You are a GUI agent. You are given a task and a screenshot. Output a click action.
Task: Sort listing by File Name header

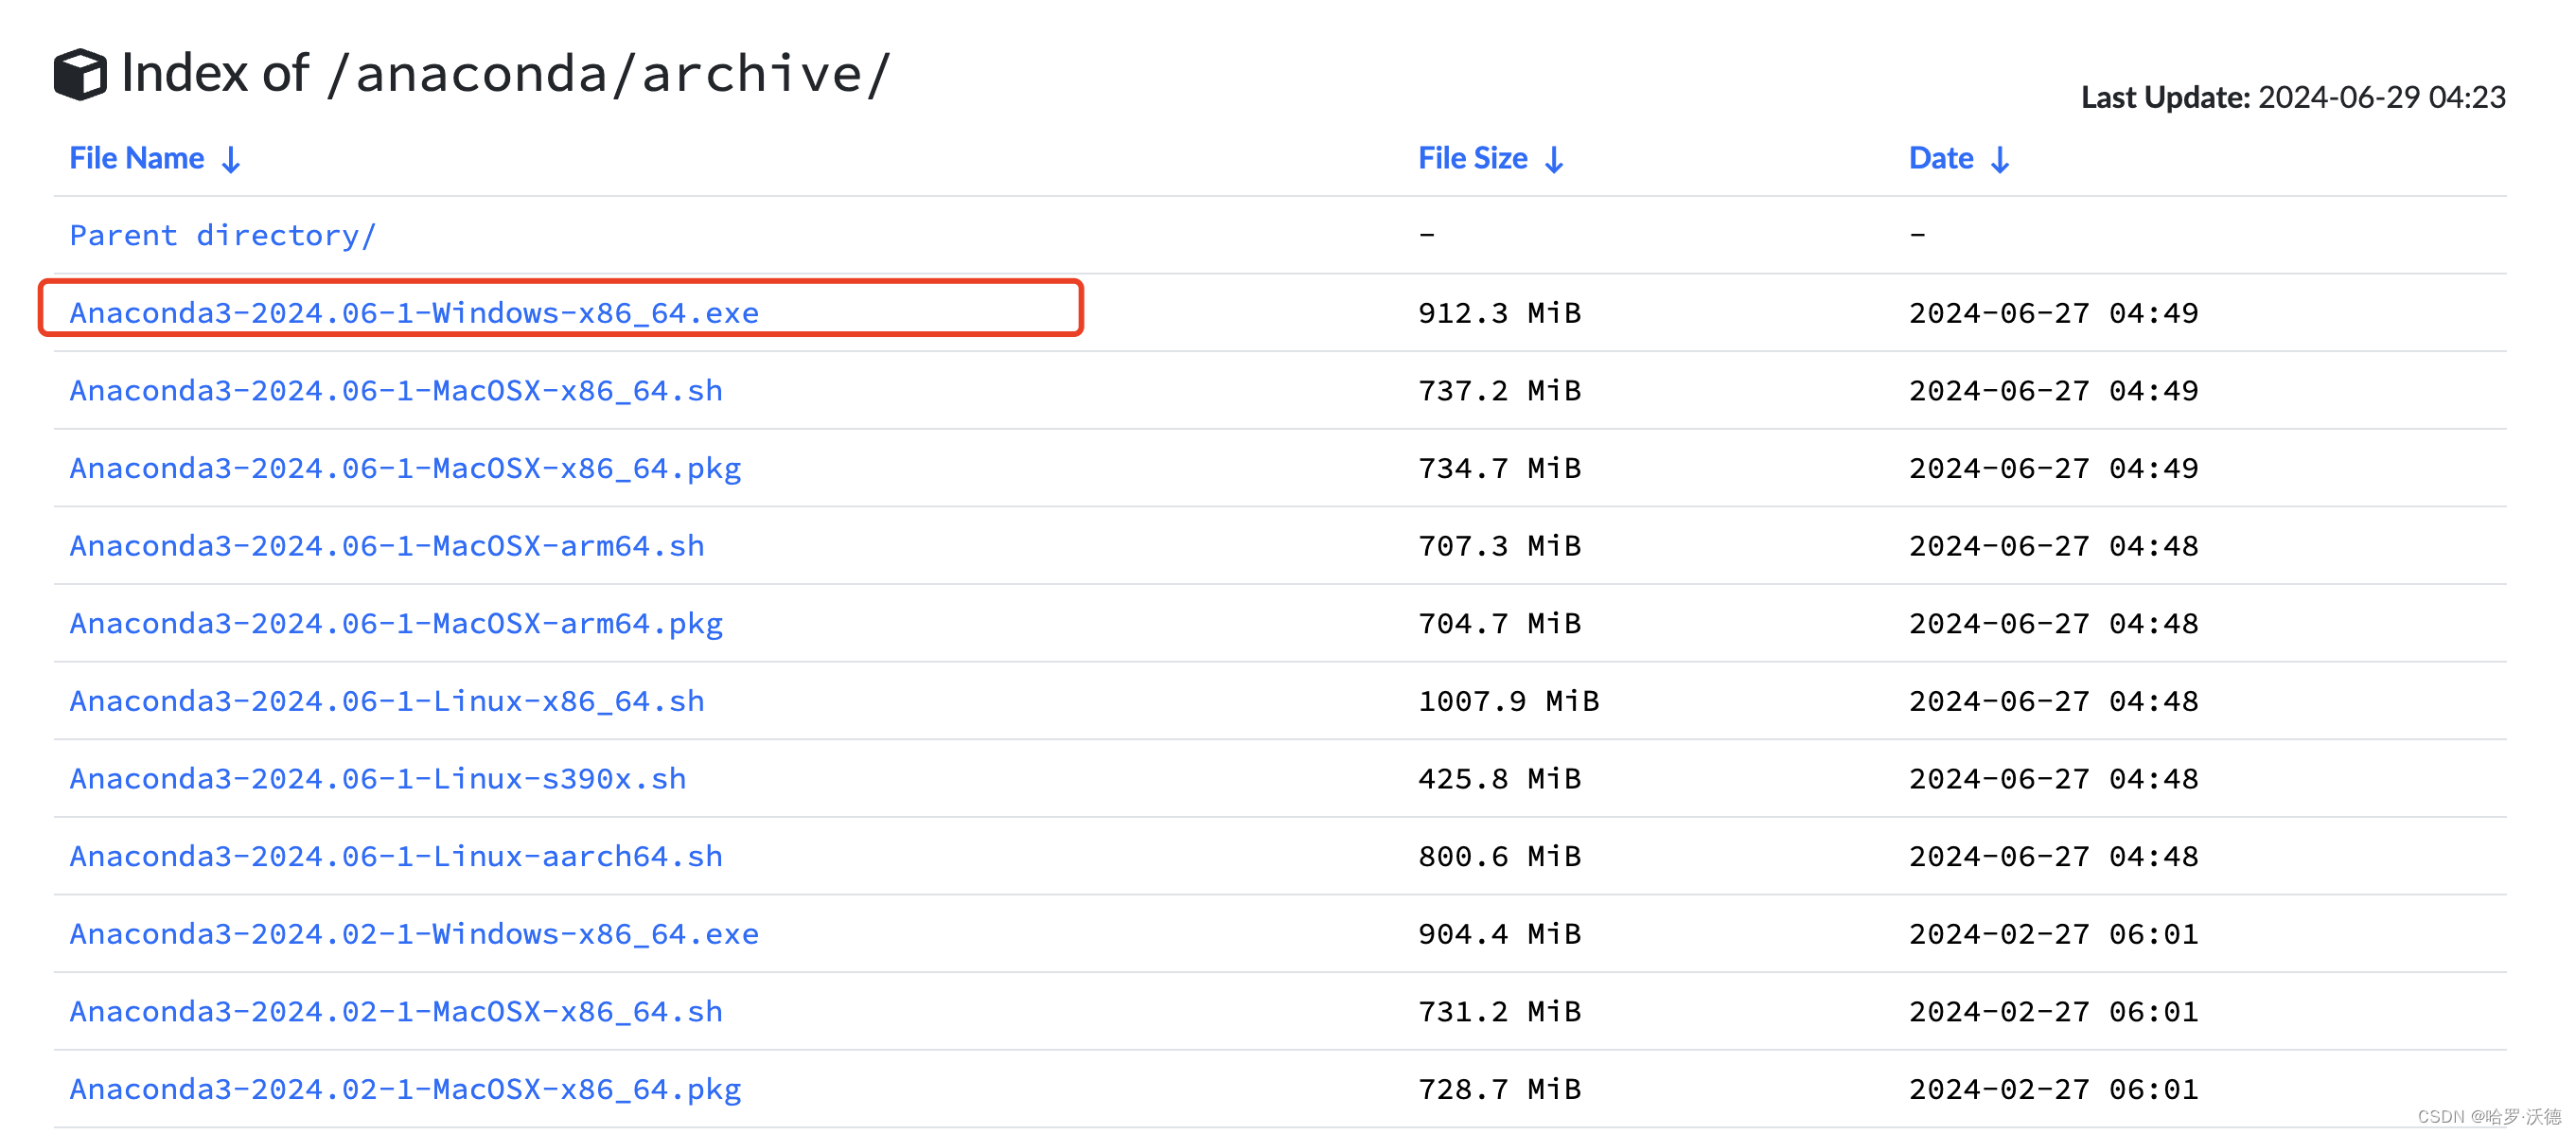click(137, 158)
